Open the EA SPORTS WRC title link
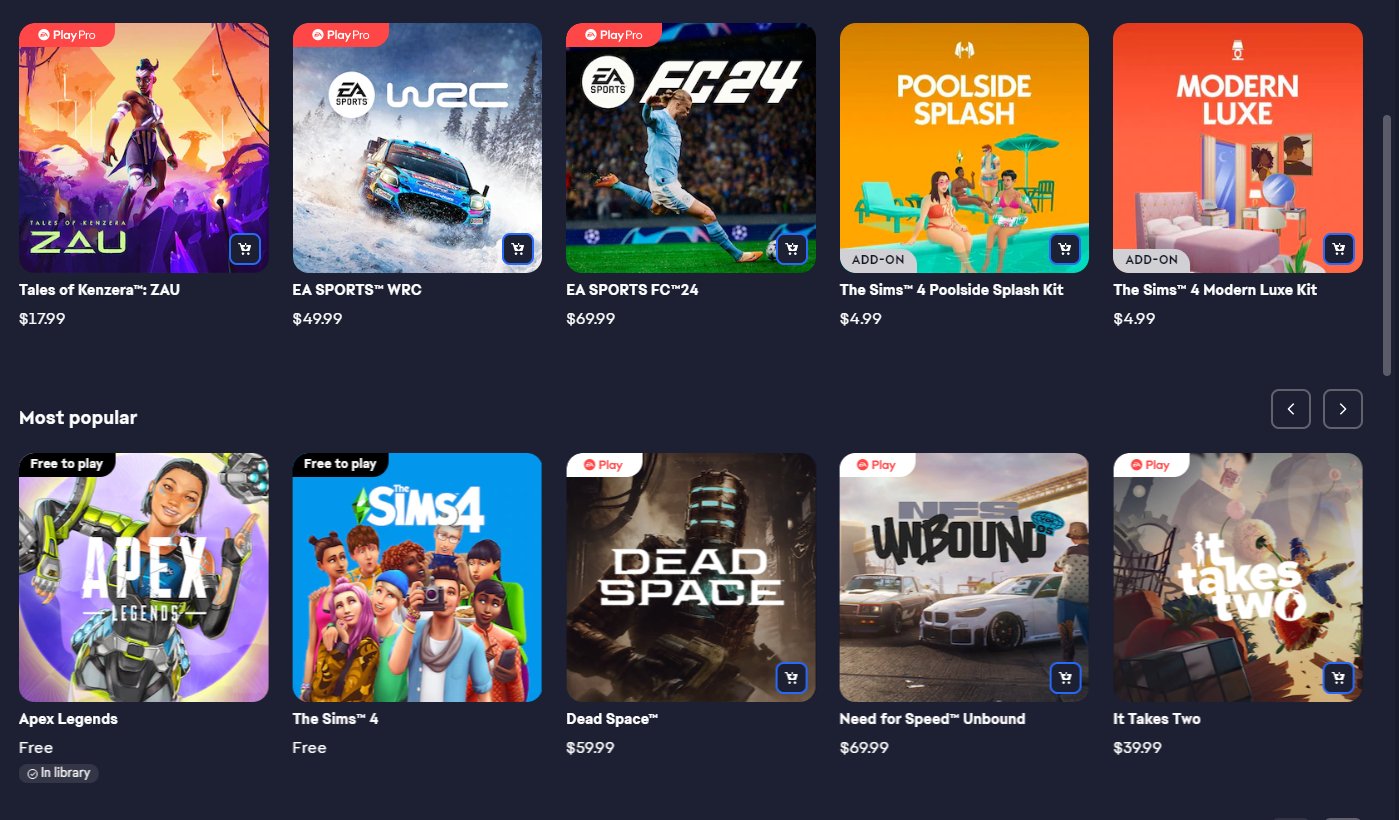 tap(357, 290)
